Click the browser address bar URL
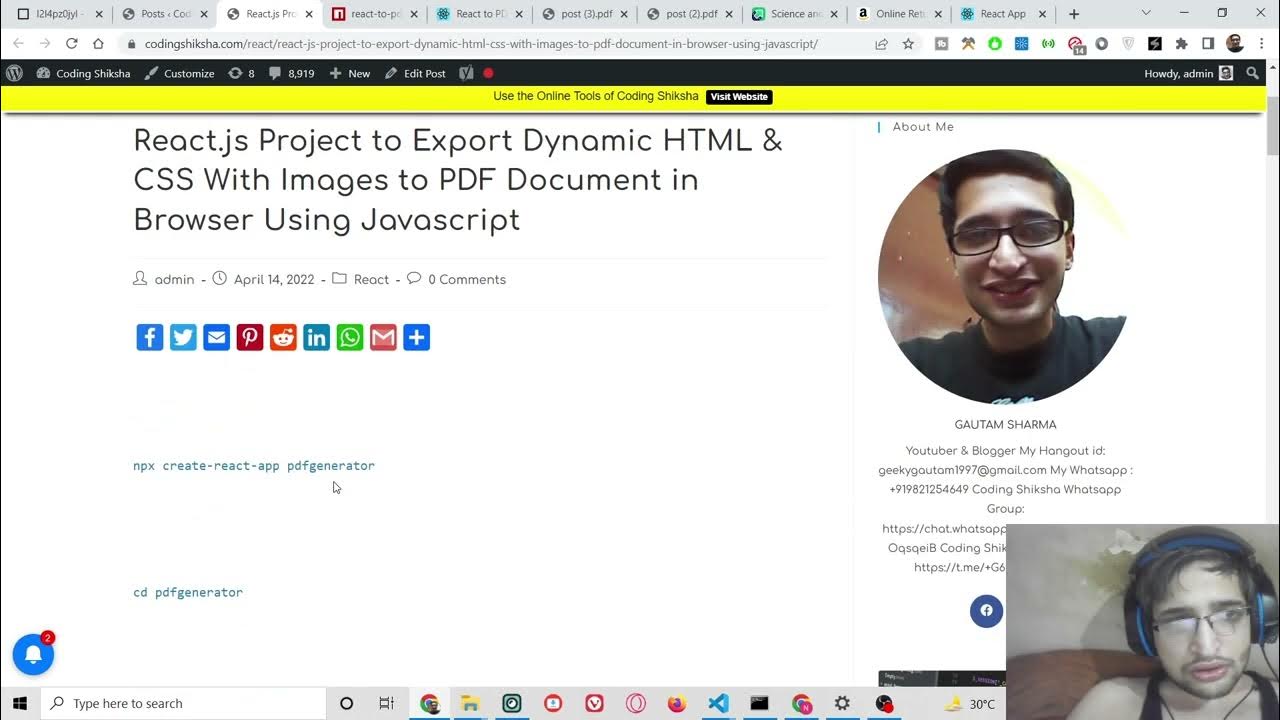The height and width of the screenshot is (720, 1280). tap(480, 44)
